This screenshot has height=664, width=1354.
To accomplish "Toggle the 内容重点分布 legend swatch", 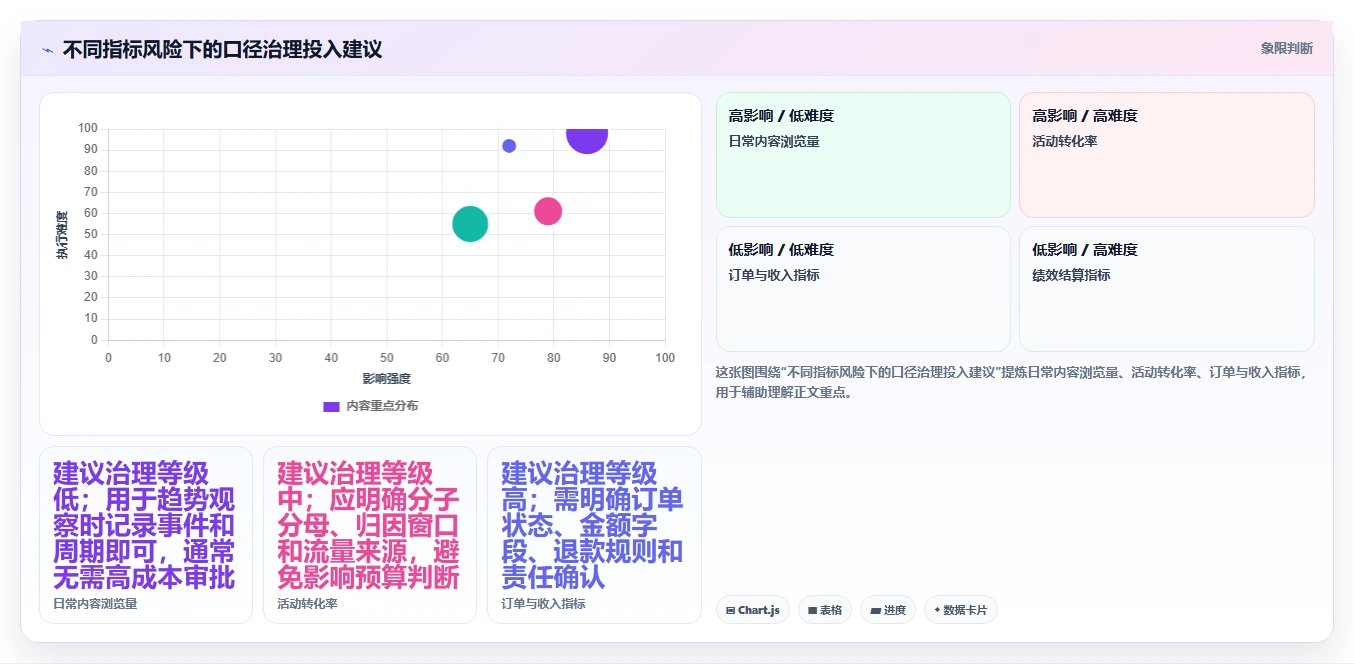I will pyautogui.click(x=331, y=406).
